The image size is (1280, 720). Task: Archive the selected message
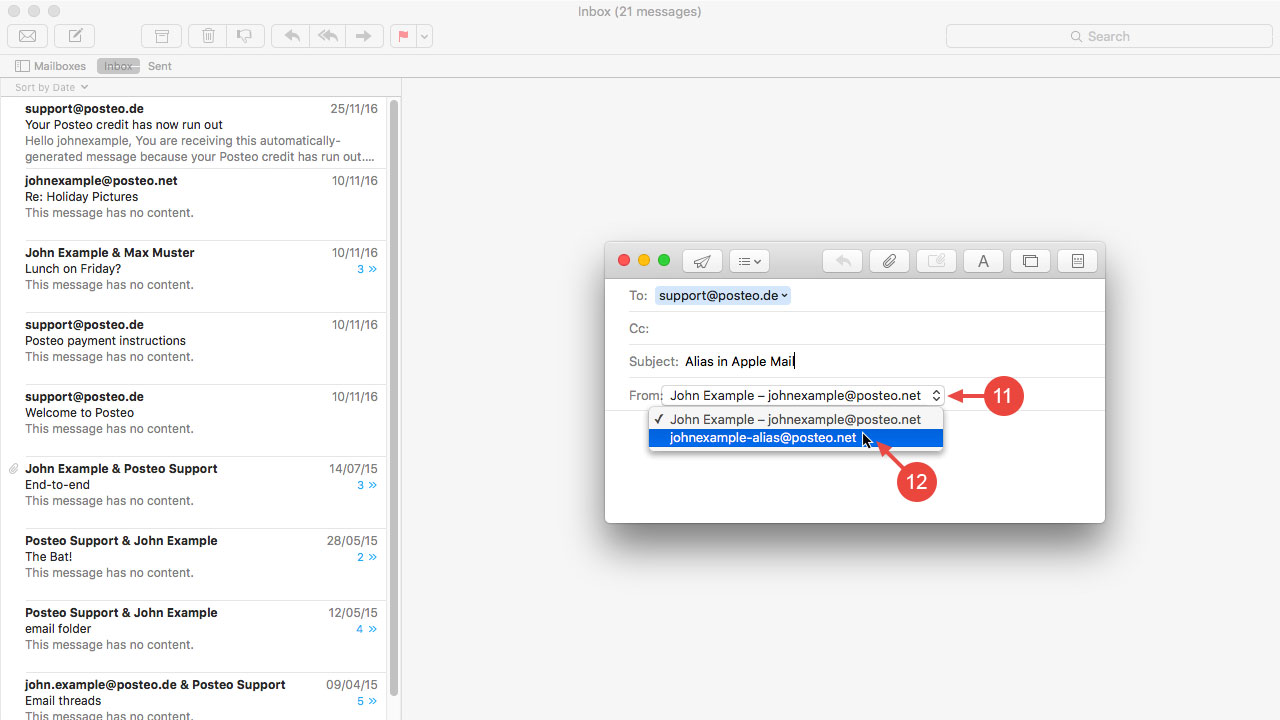161,36
